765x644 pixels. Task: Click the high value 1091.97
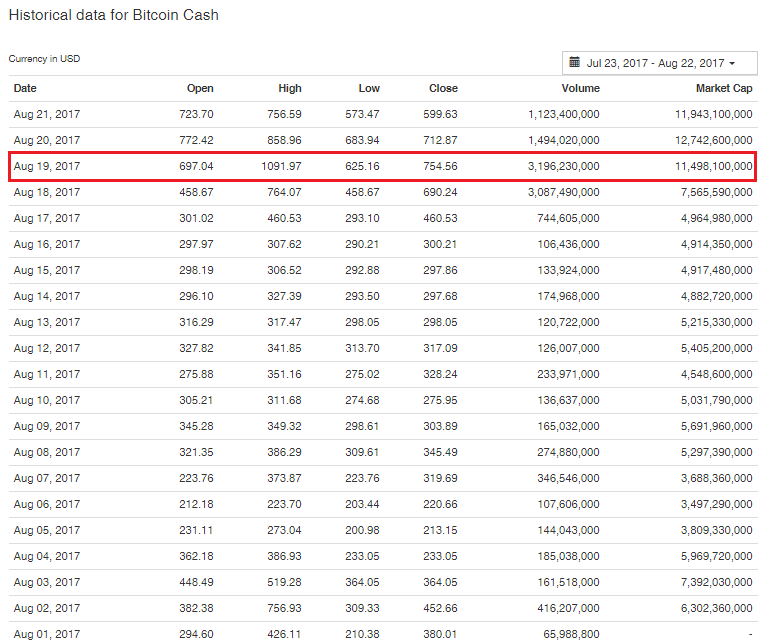281,166
